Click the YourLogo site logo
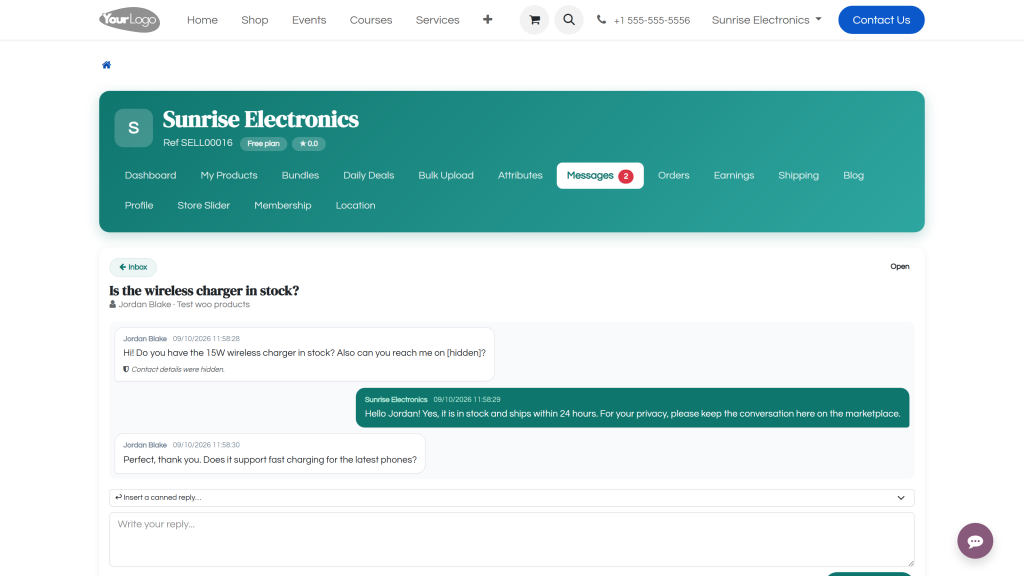The height and width of the screenshot is (576, 1024). point(129,20)
